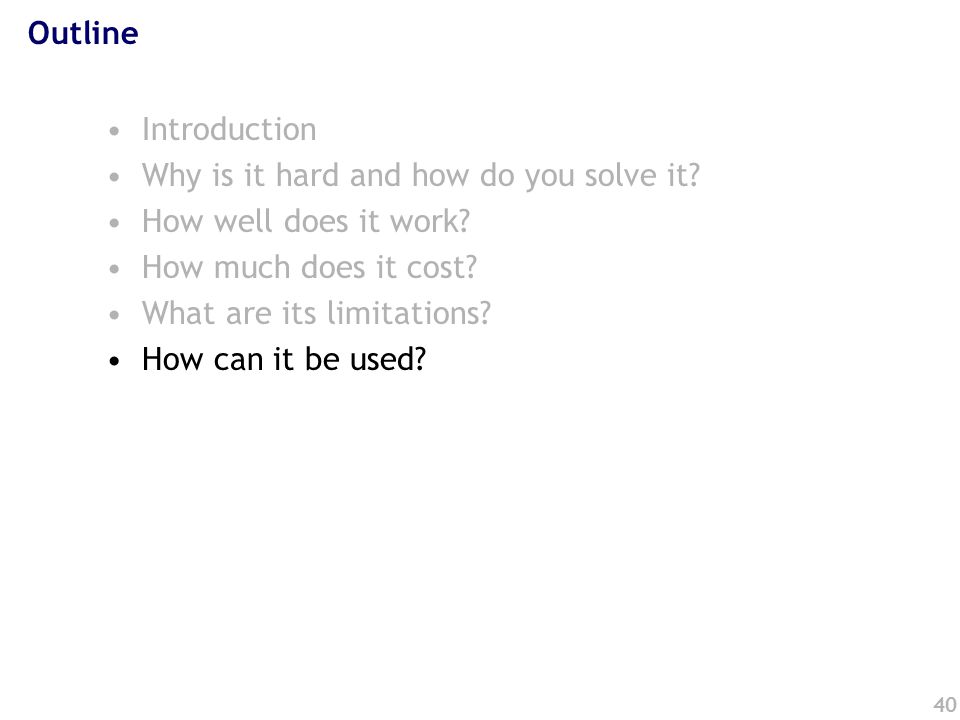Click the word 'used?' in last bullet

pos(388,359)
